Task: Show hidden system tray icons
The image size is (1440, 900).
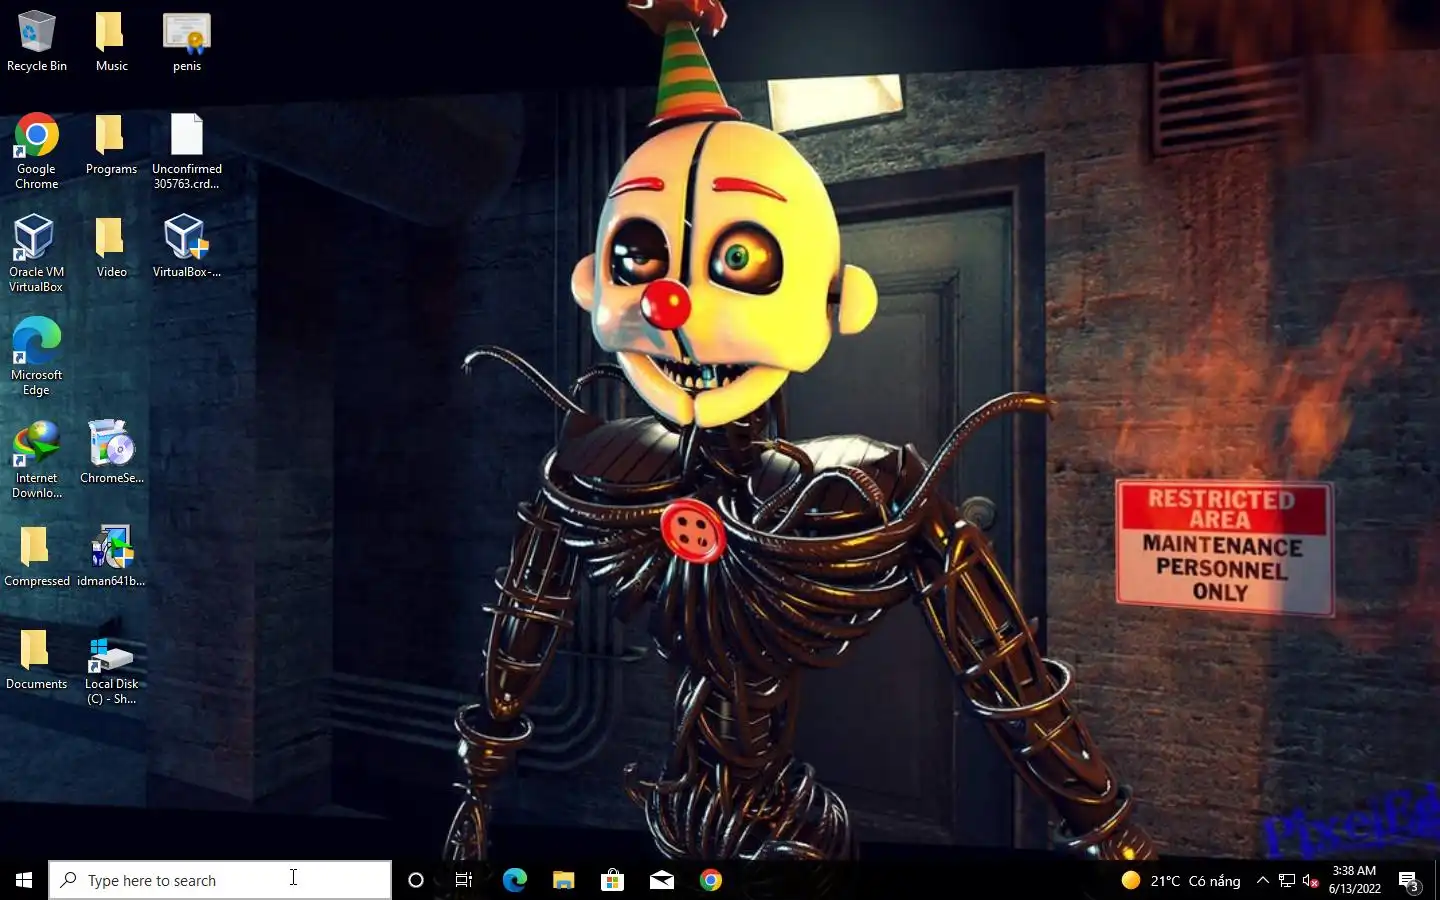Action: [x=1263, y=880]
